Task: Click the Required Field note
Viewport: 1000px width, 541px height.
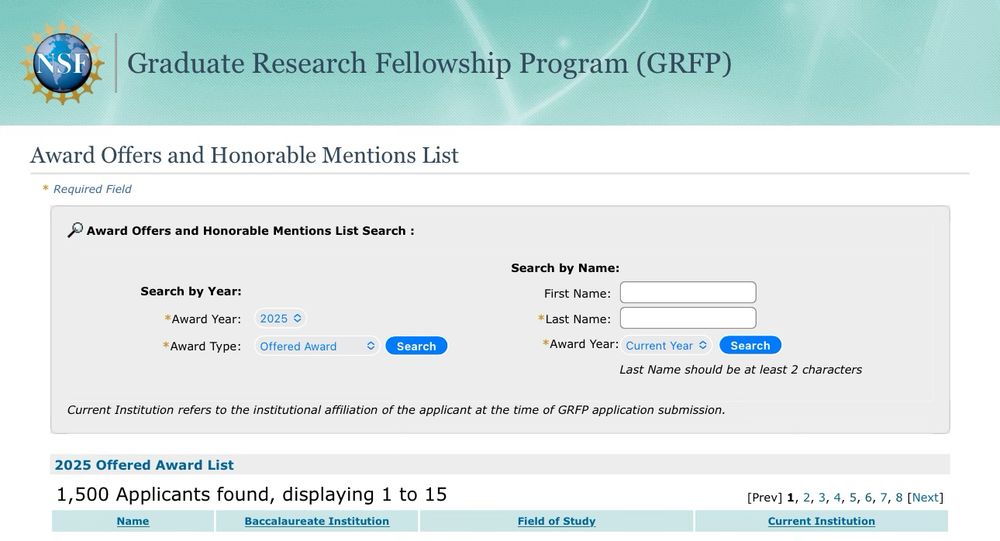Action: (x=92, y=189)
